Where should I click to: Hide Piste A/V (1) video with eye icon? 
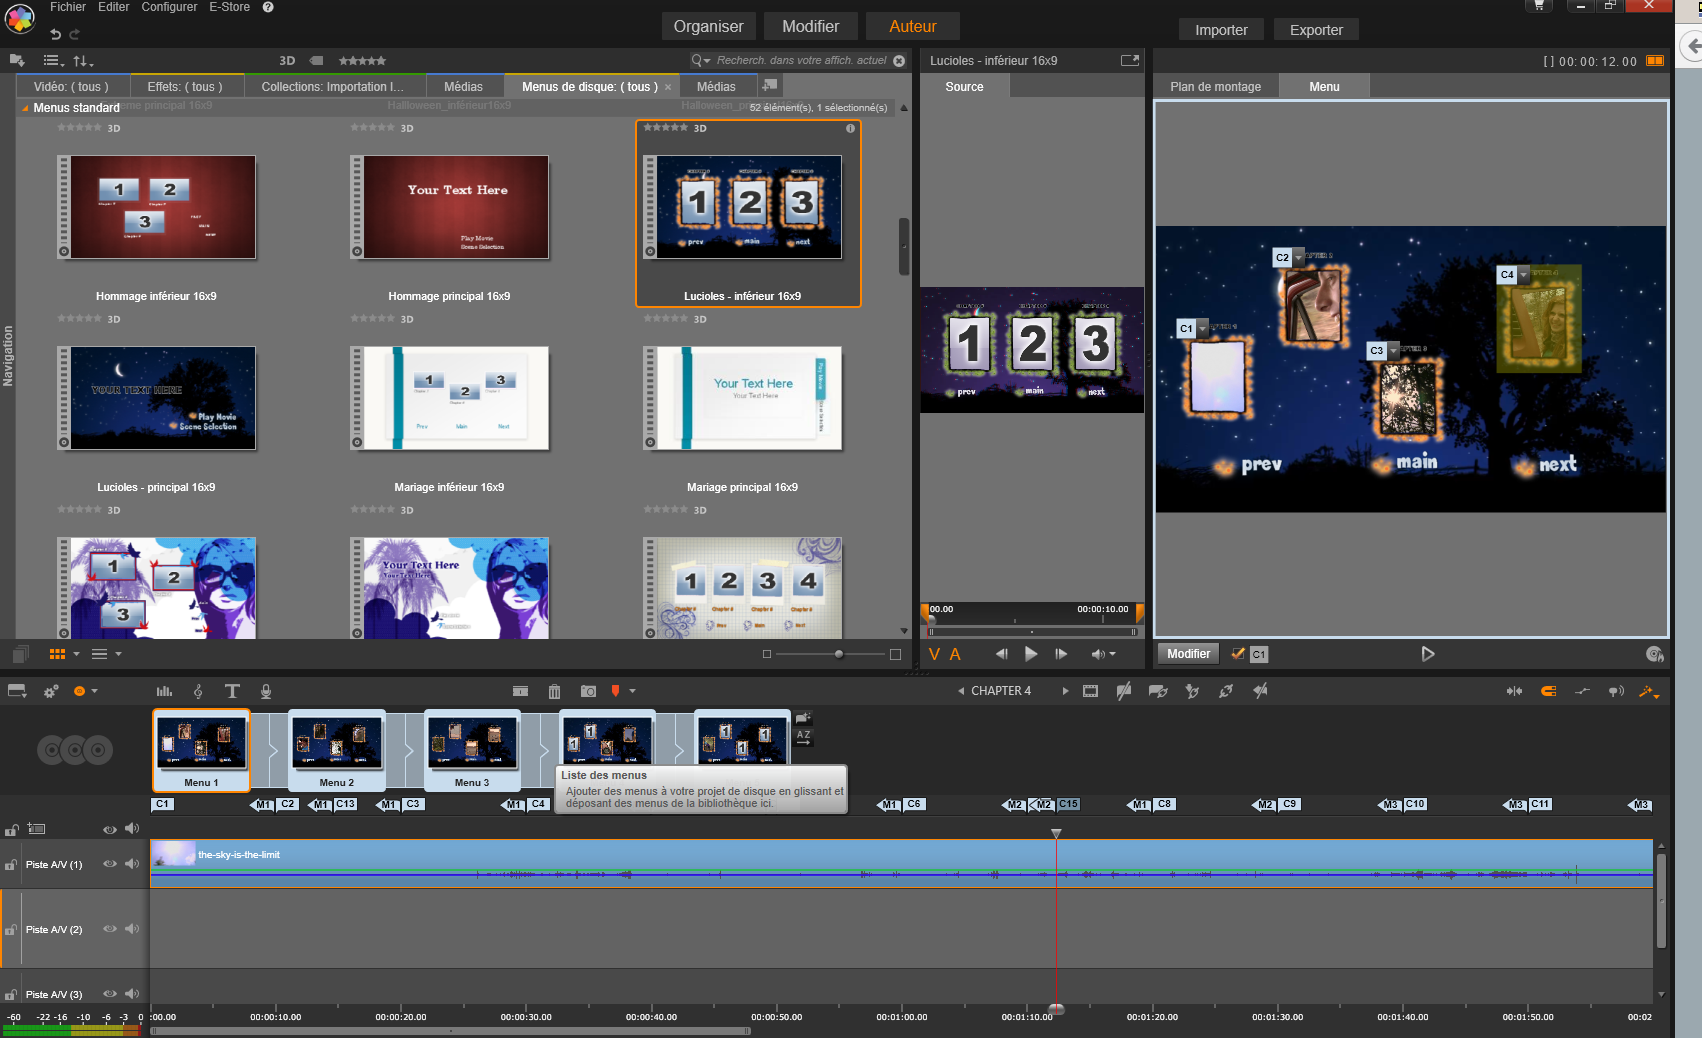click(x=110, y=864)
